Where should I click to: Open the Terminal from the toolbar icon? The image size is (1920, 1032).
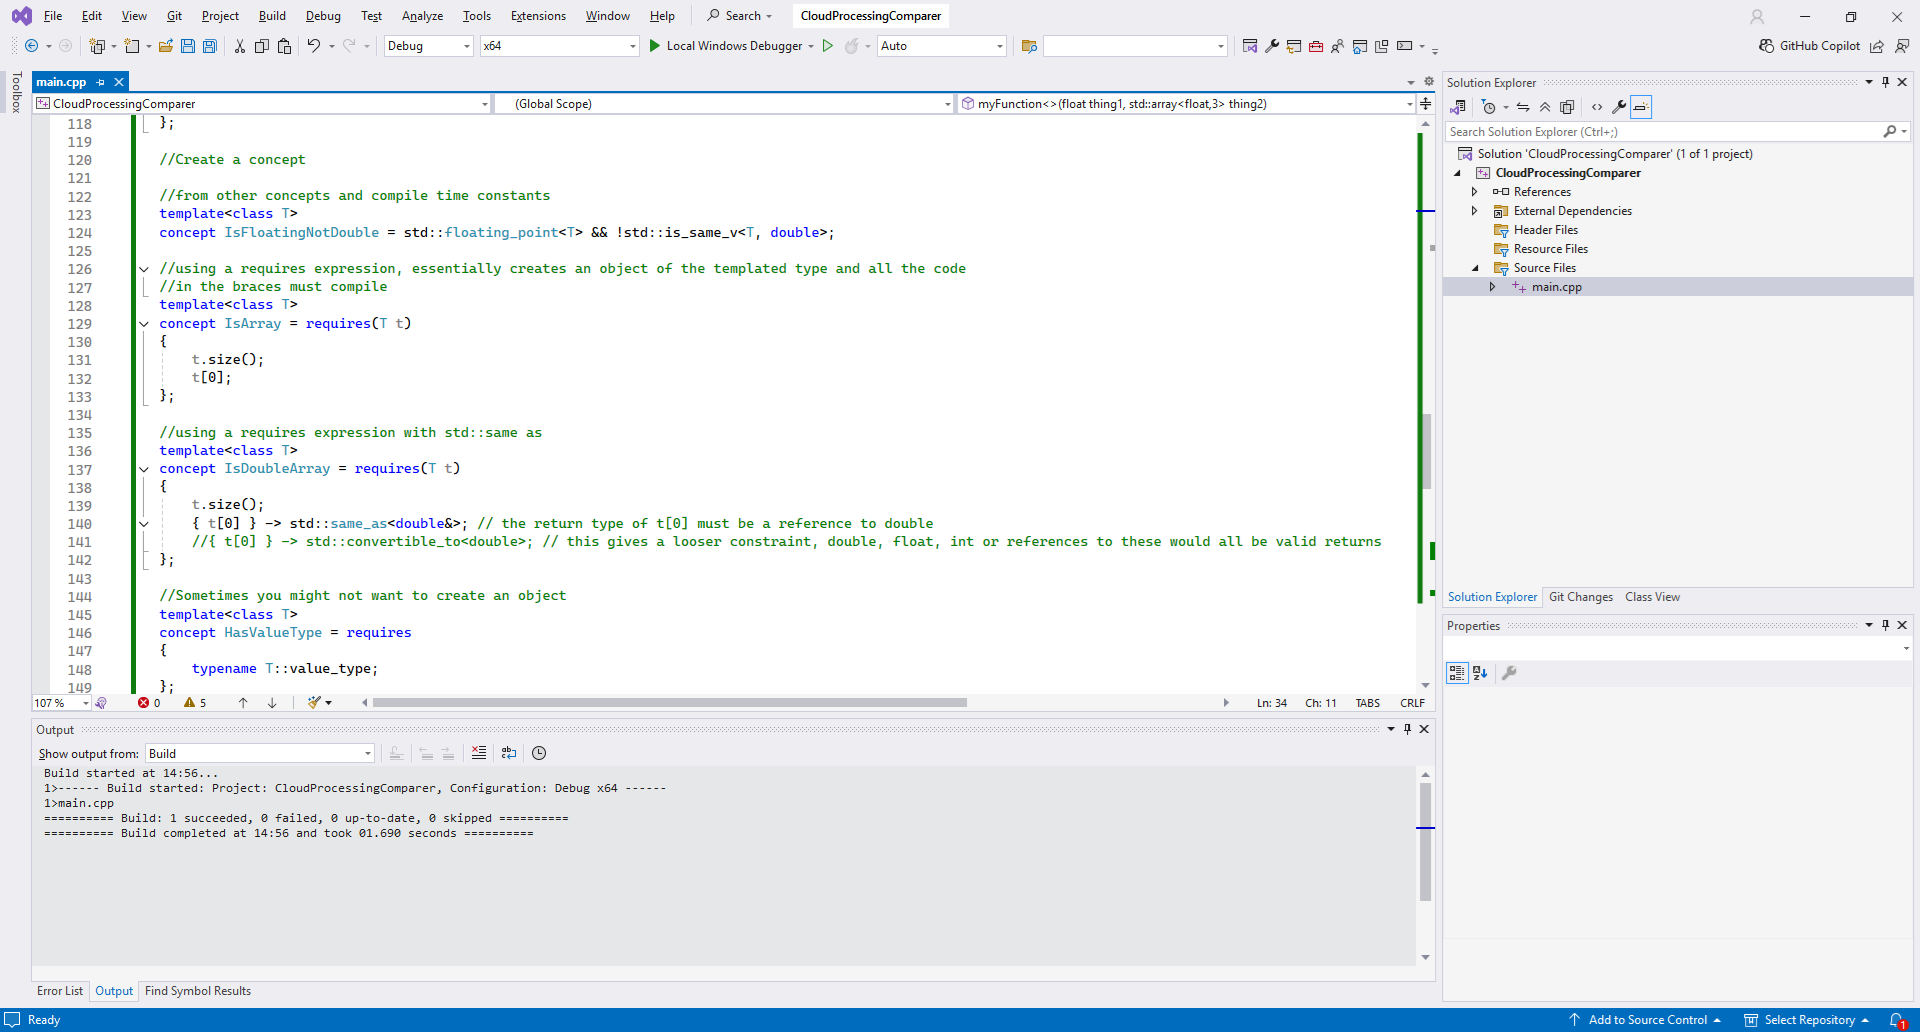(x=1405, y=46)
